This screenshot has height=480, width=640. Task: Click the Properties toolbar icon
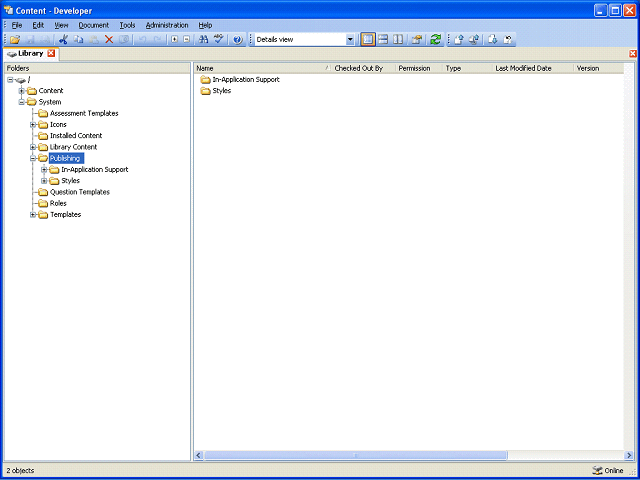pos(416,40)
